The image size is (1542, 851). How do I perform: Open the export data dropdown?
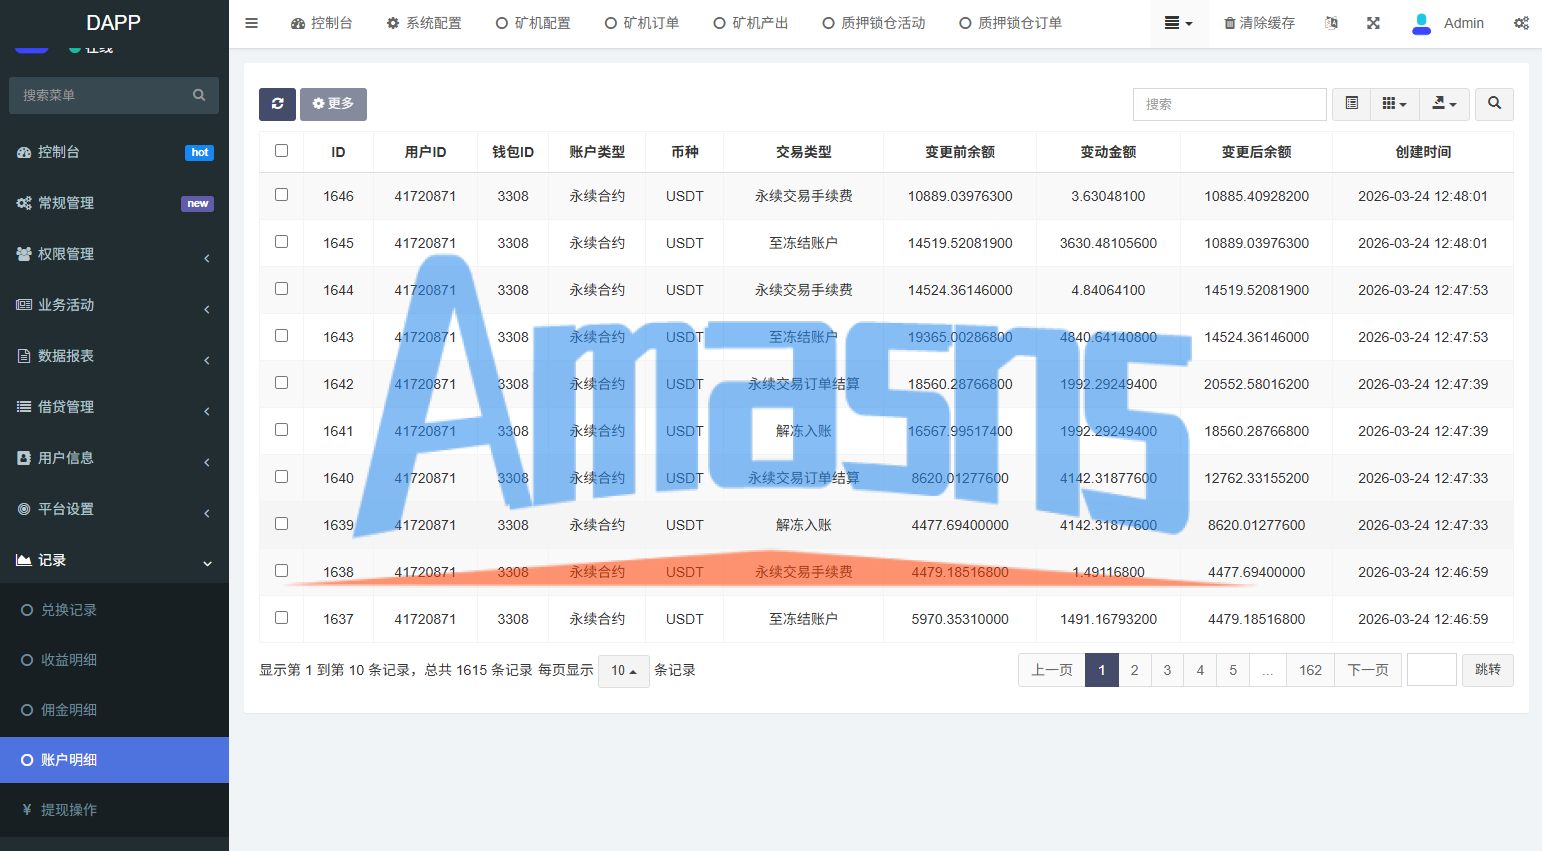pos(1444,104)
